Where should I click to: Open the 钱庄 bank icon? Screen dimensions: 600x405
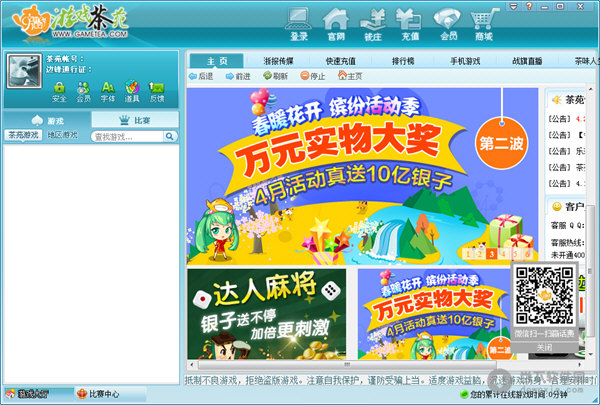click(373, 25)
